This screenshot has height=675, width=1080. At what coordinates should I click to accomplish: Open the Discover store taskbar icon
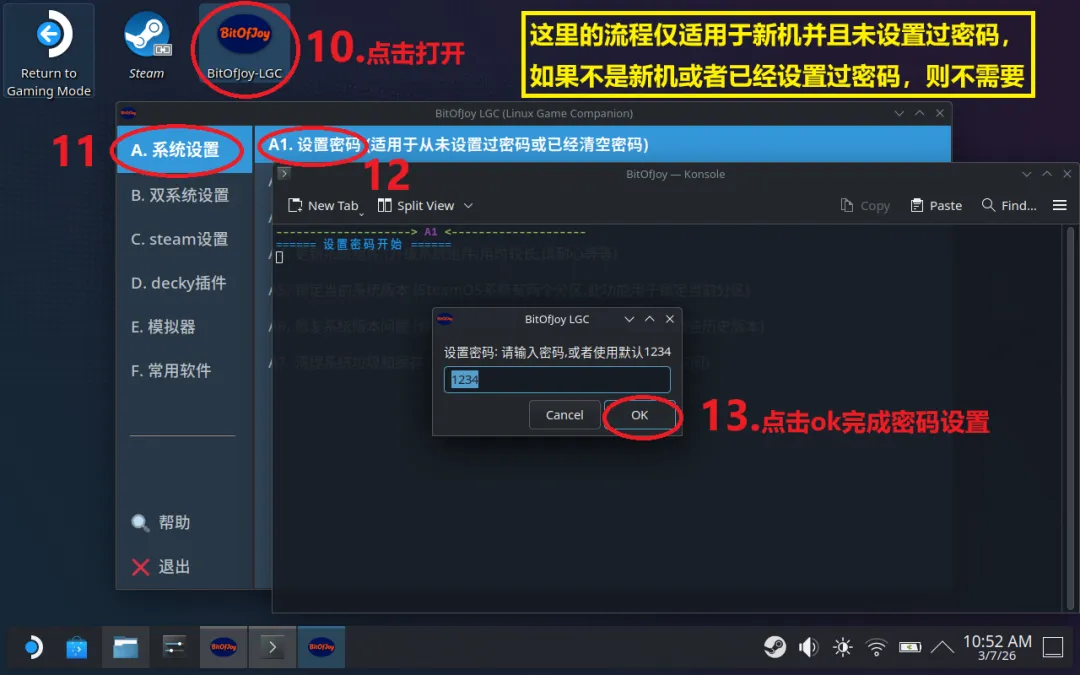(76, 647)
